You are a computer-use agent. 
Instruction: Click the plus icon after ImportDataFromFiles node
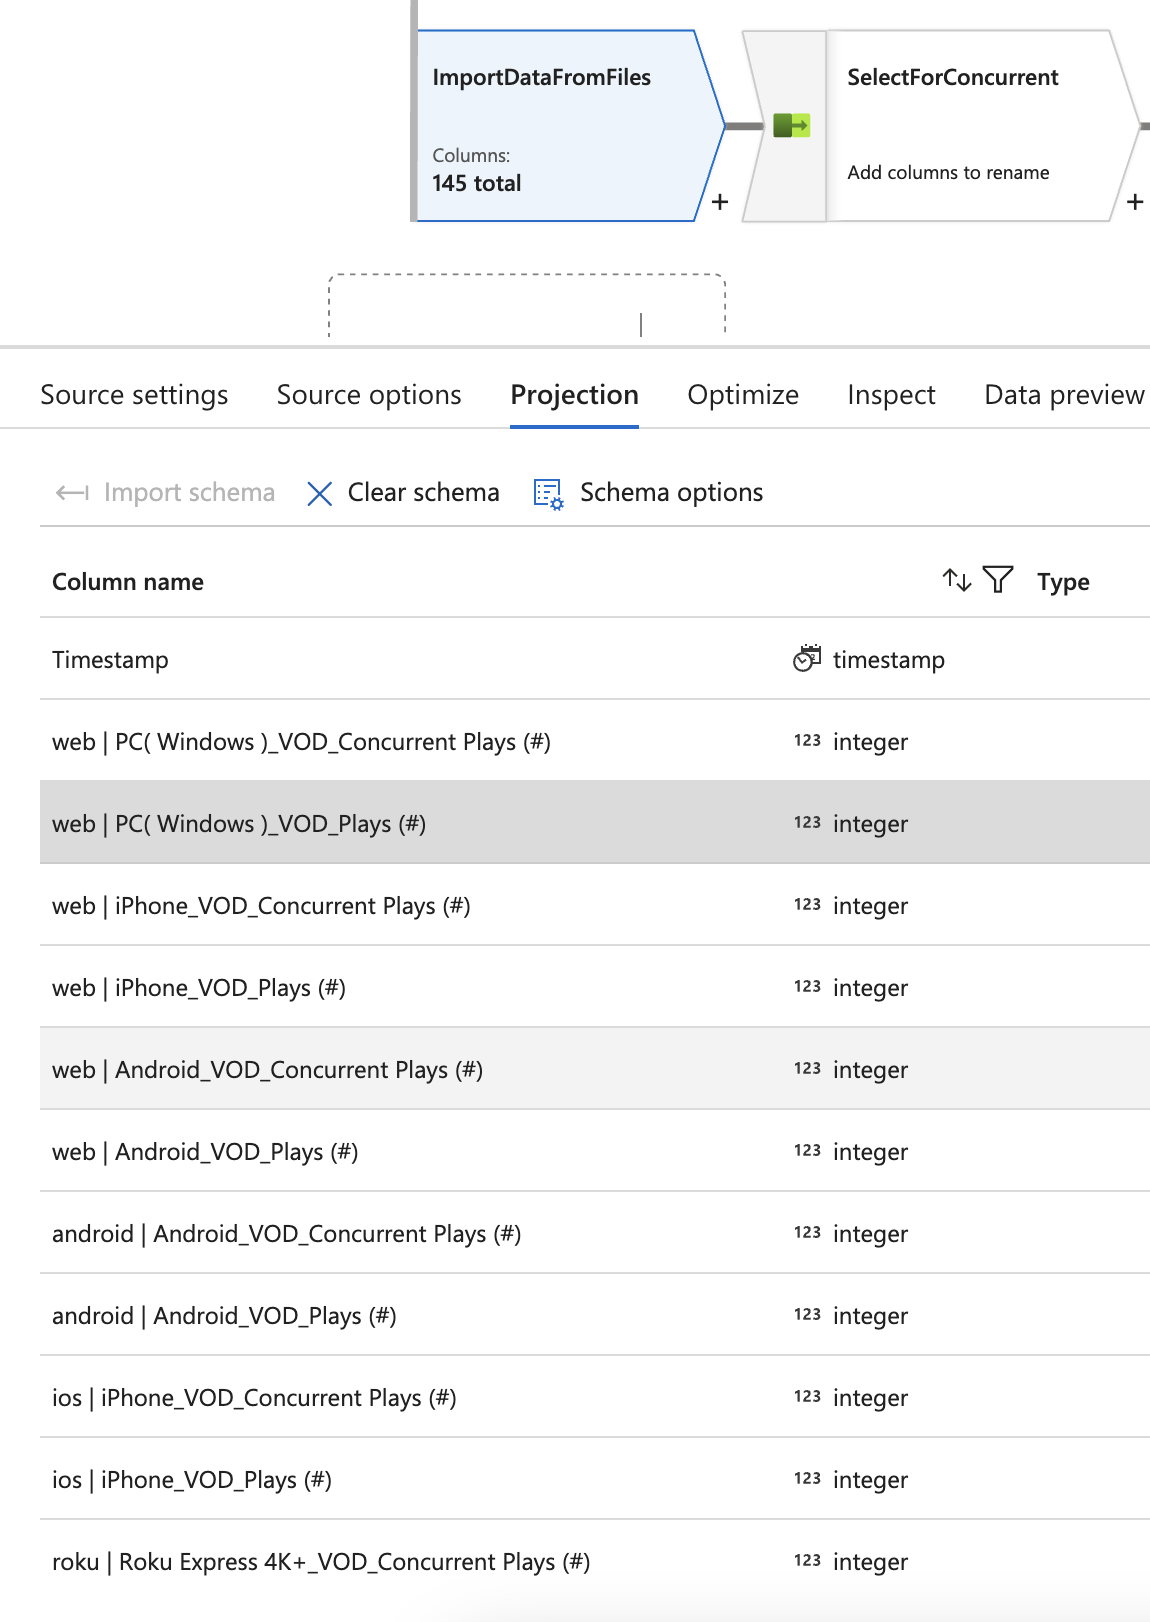click(x=720, y=202)
